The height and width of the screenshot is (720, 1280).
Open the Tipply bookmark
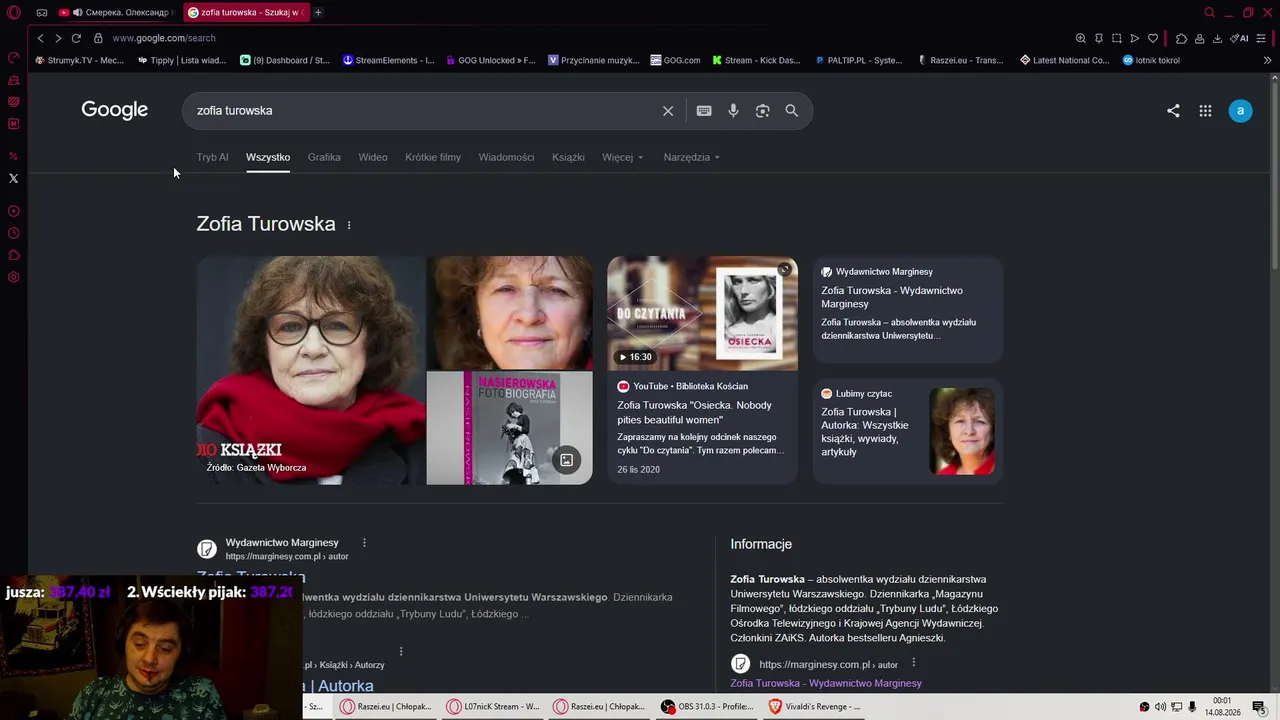coord(182,60)
